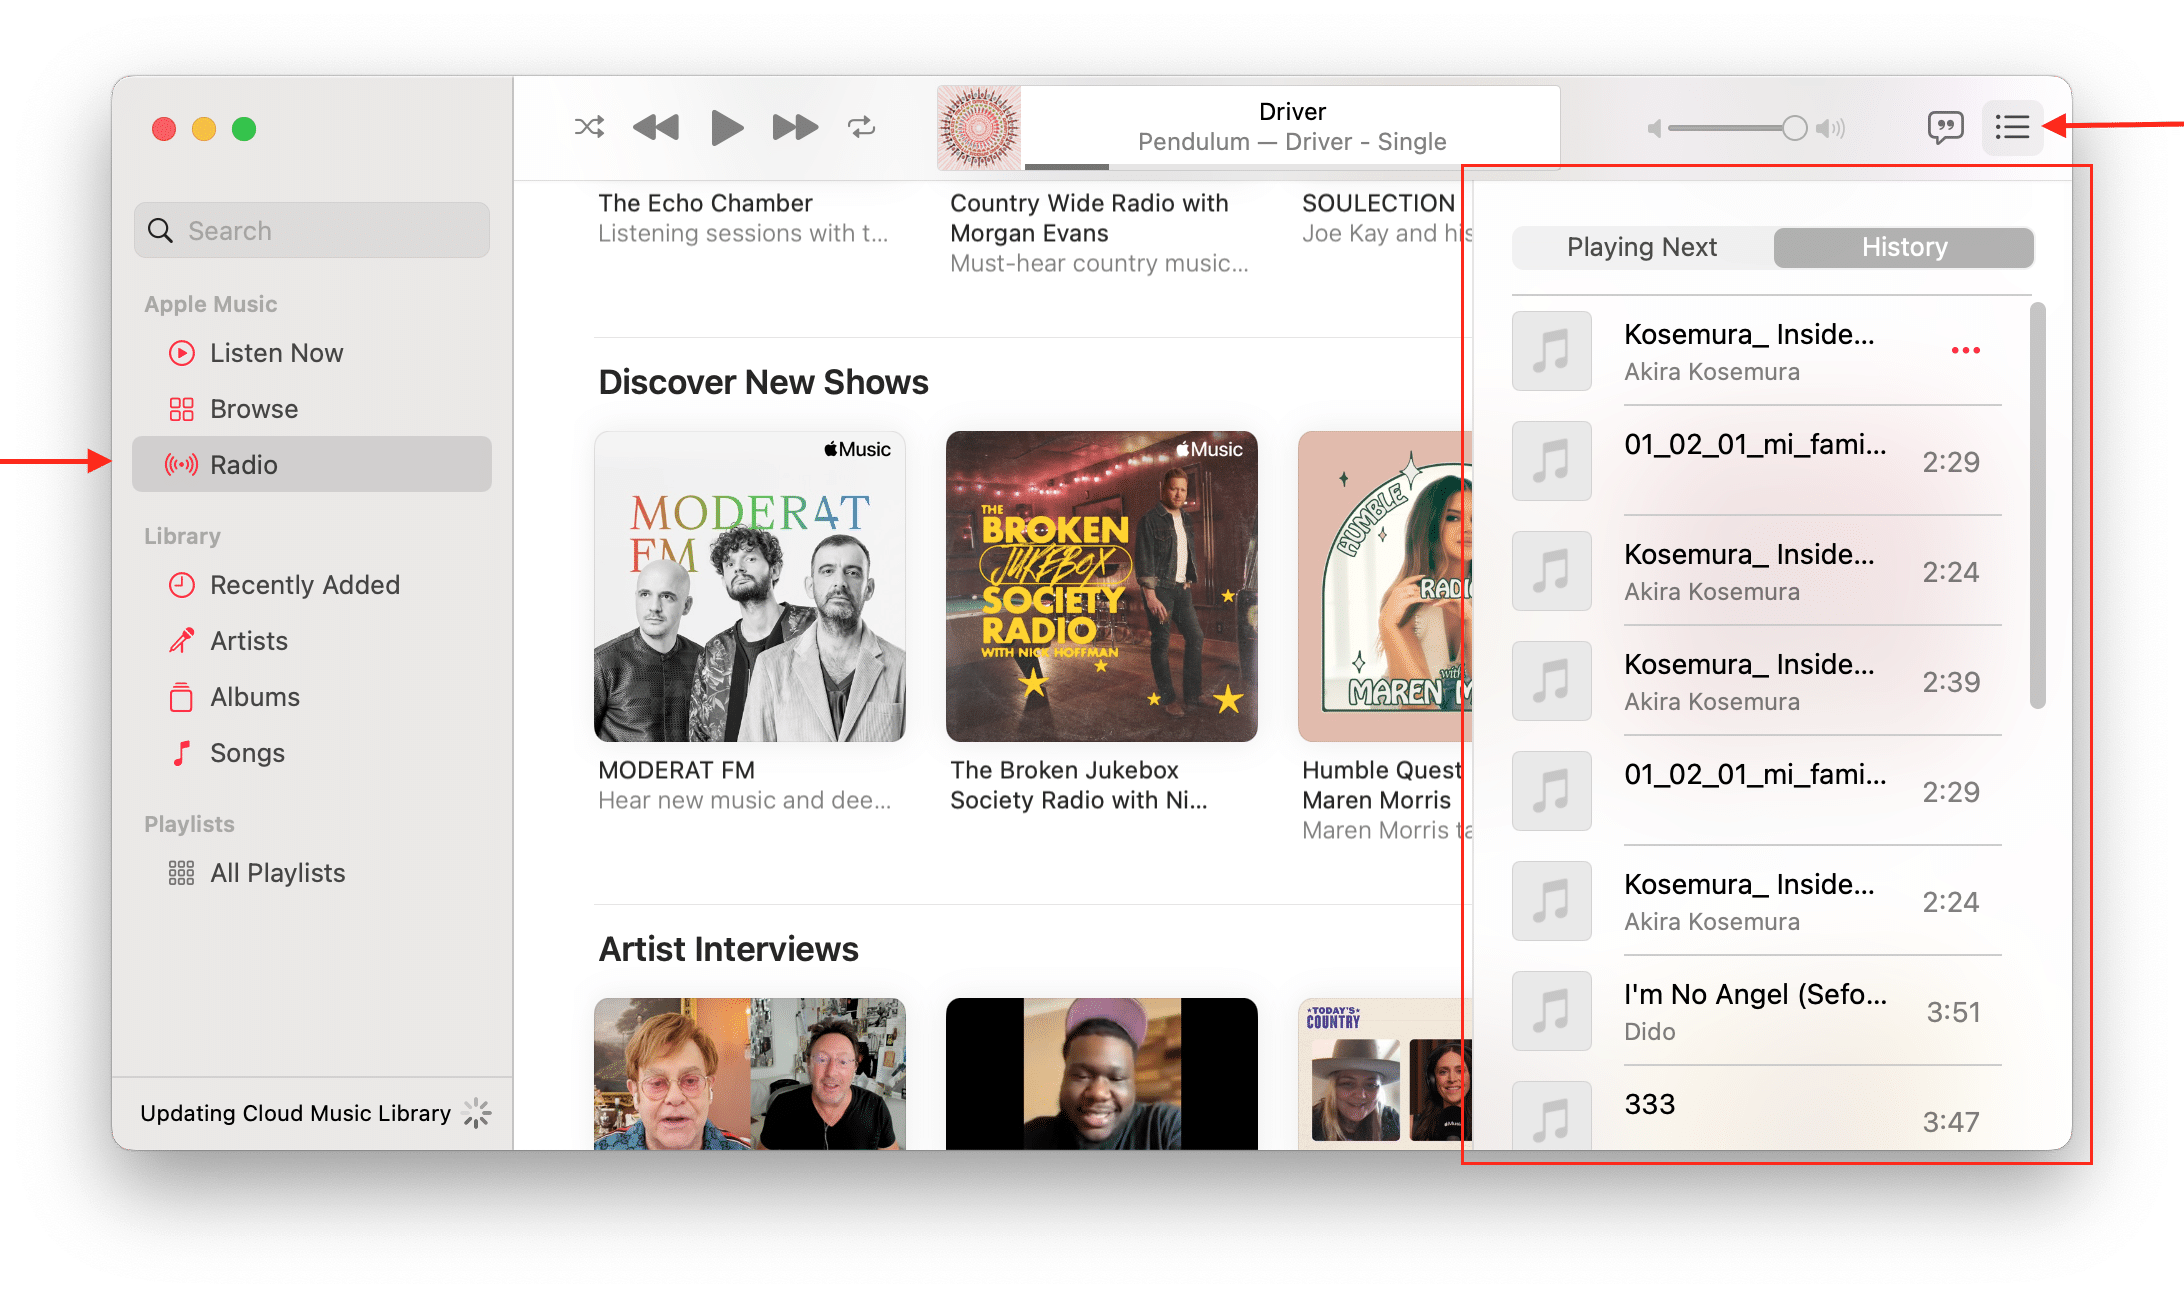Select the track titled 333
Viewport: 2184px width, 1298px height.
coord(1757,1108)
